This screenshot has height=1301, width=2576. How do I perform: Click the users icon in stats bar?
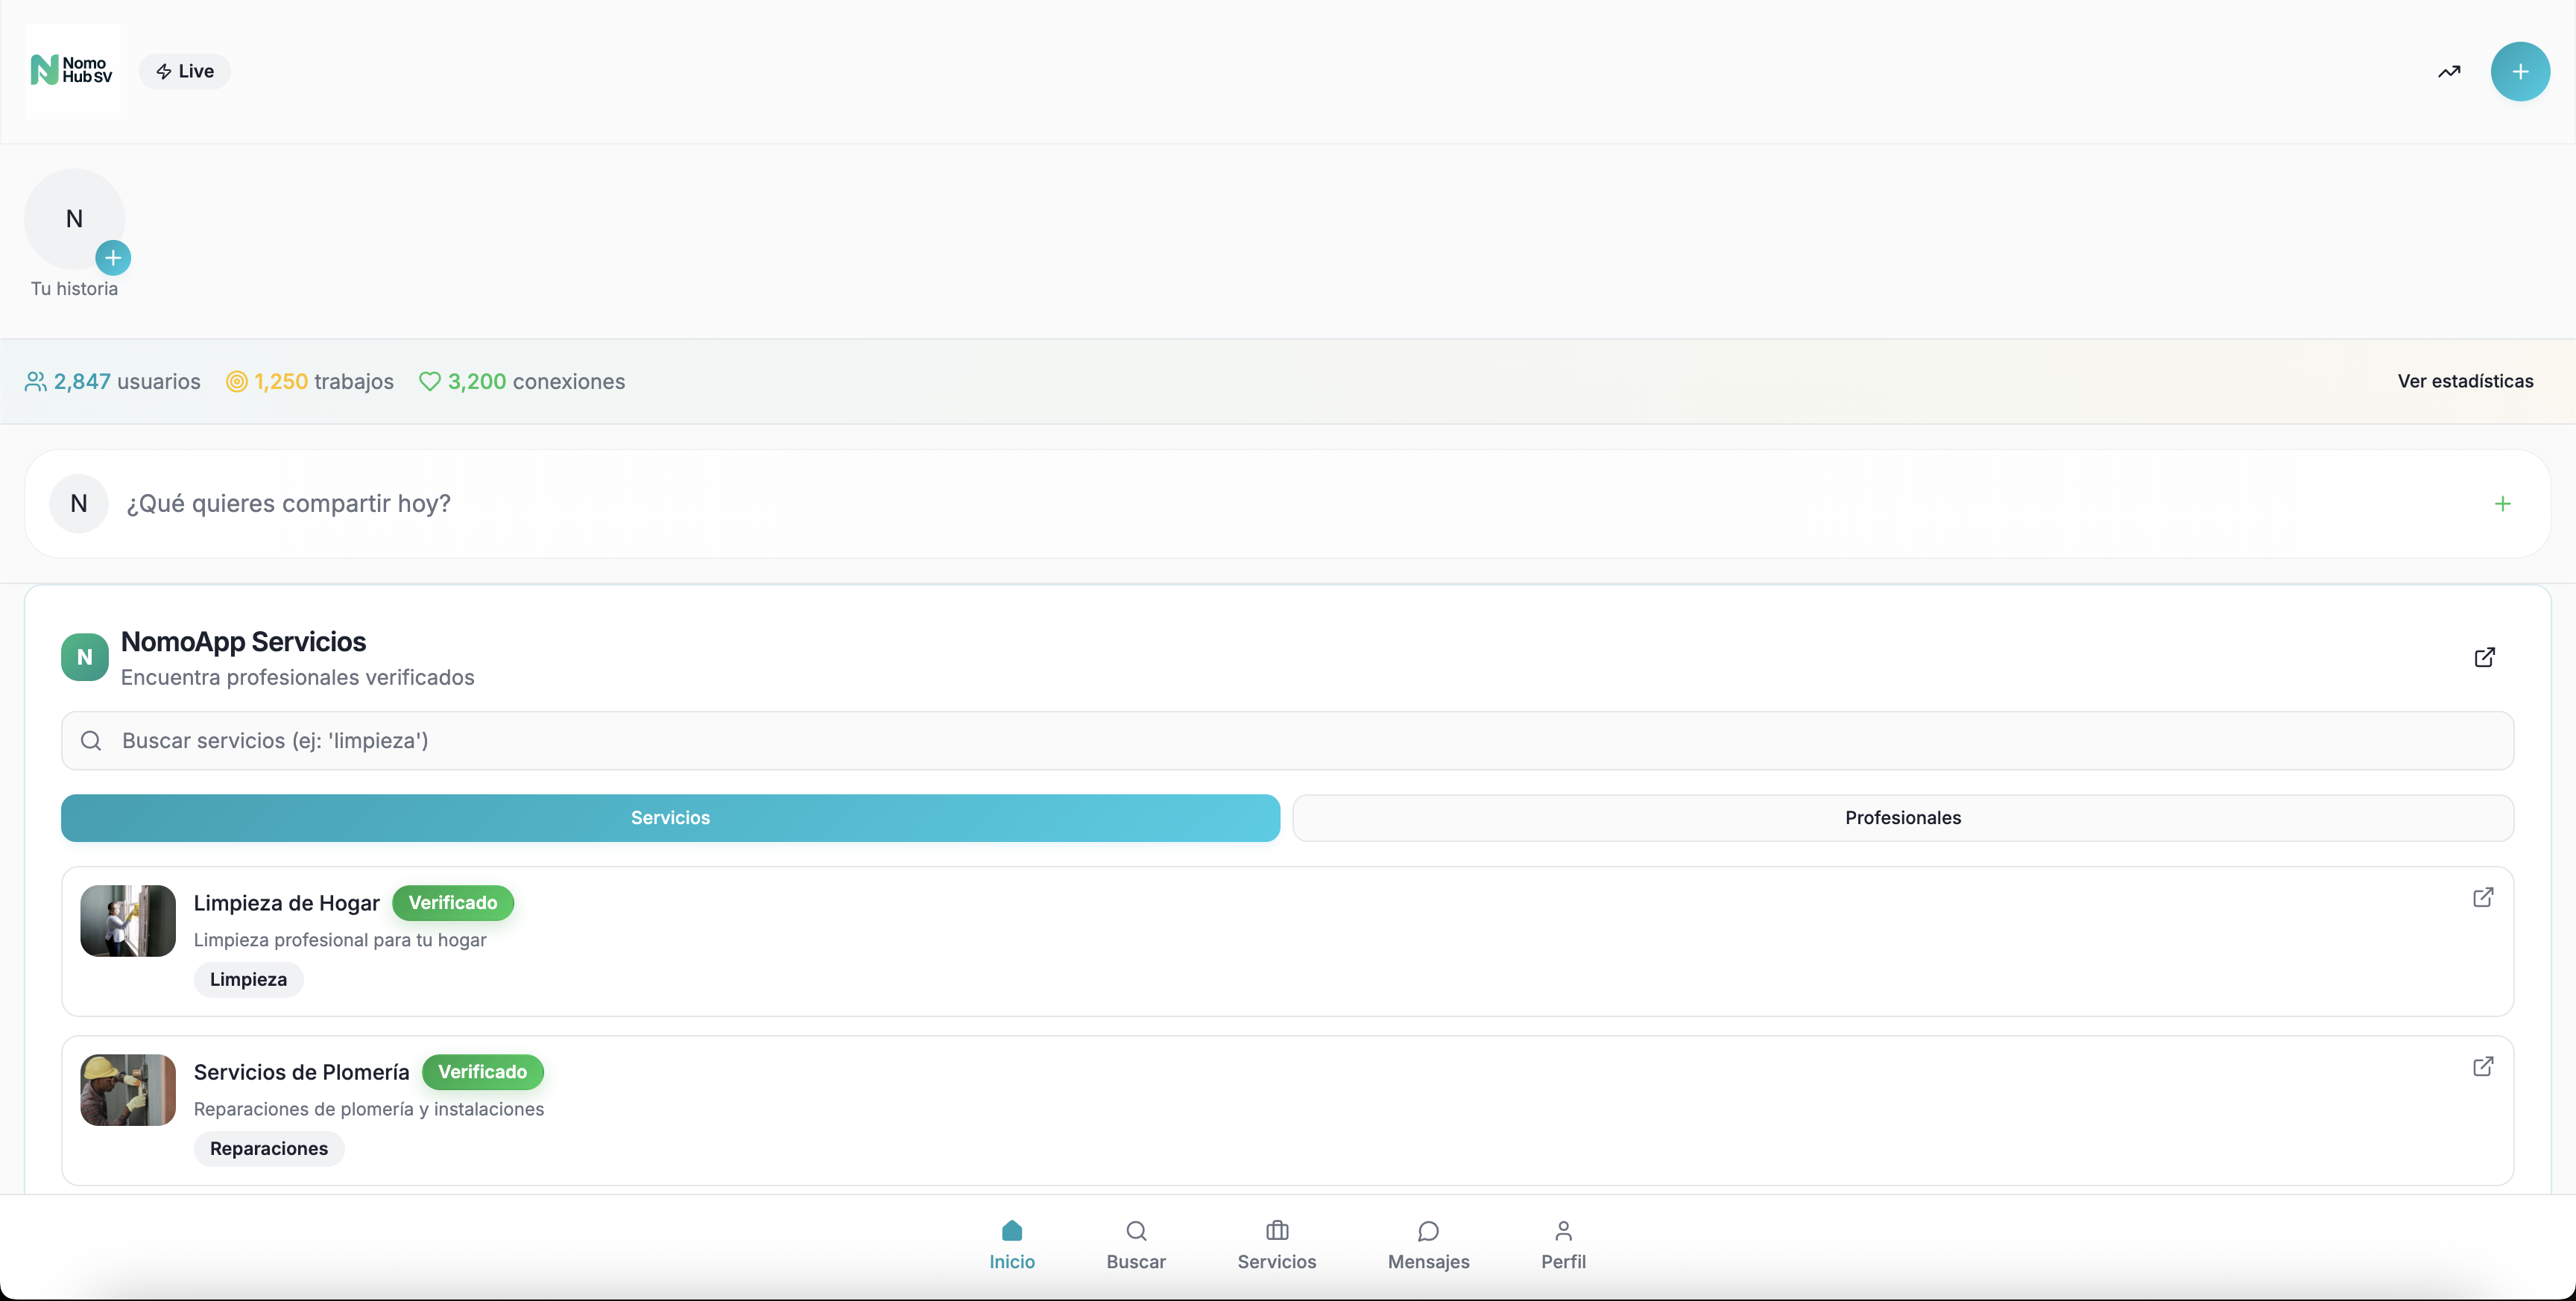point(36,382)
